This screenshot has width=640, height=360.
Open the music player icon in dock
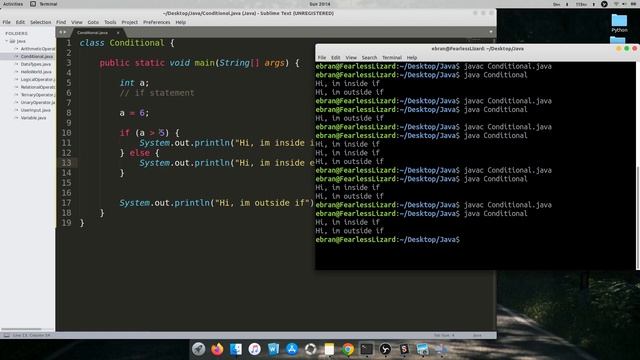coord(254,349)
